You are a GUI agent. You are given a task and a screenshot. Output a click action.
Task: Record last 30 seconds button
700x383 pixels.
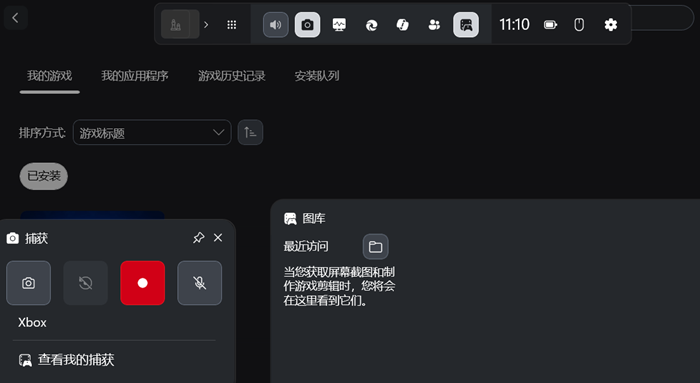pyautogui.click(x=86, y=283)
